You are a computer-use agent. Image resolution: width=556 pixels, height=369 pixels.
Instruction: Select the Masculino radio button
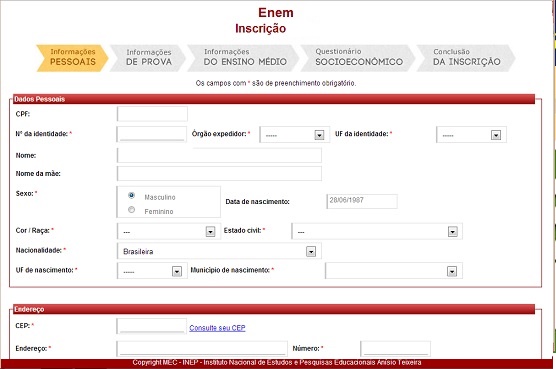click(132, 195)
